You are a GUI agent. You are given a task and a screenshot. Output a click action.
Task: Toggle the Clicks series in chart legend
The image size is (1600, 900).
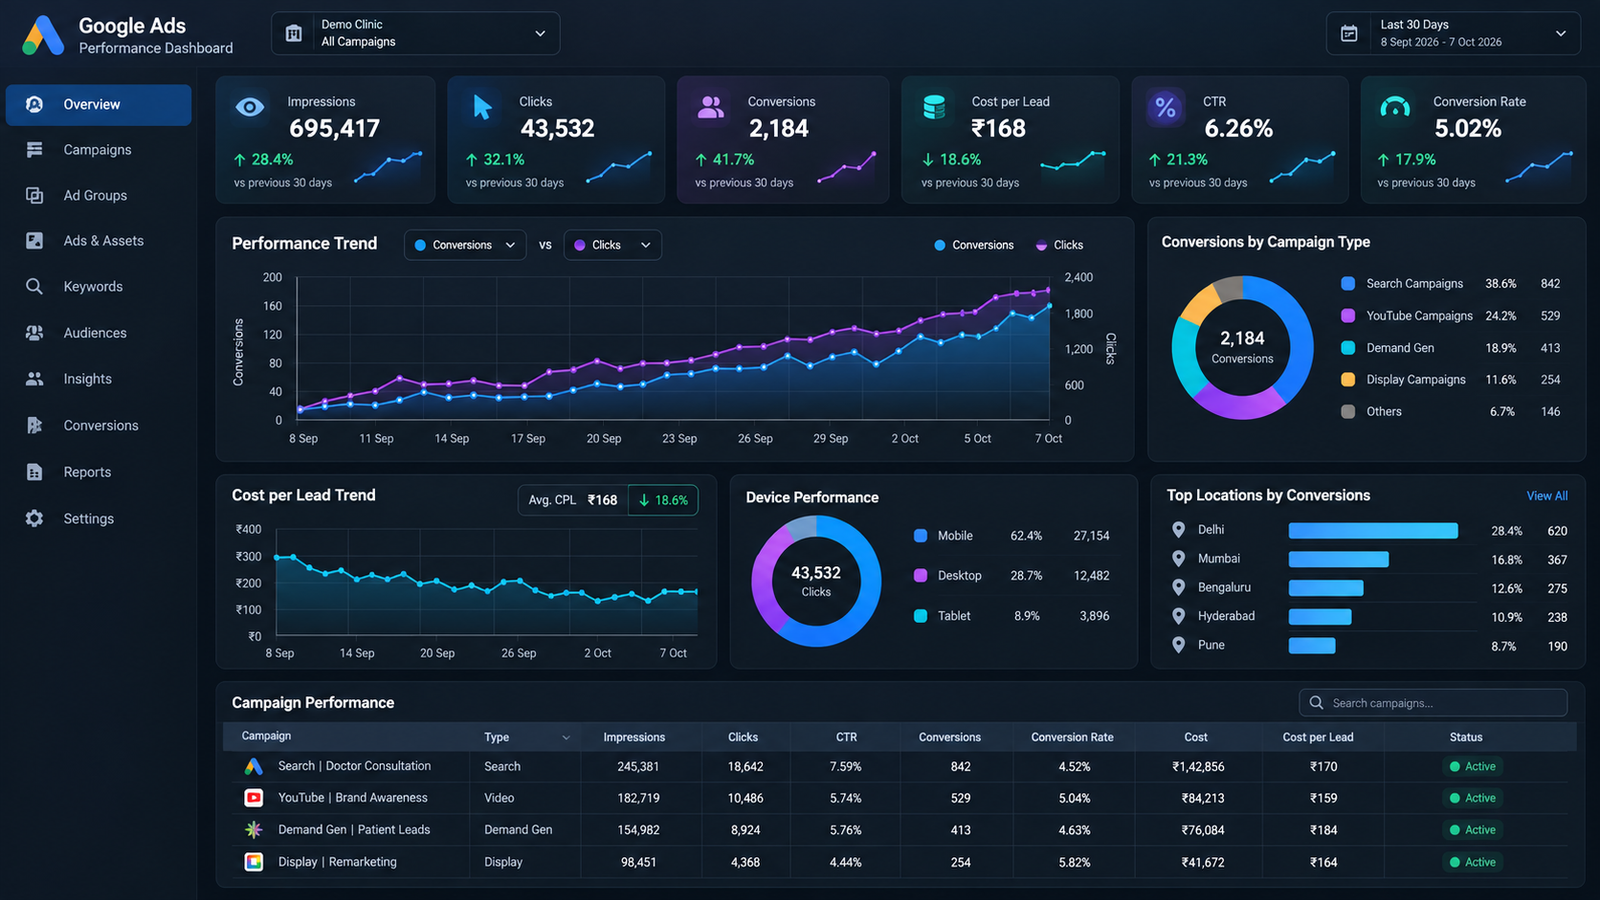click(1059, 245)
